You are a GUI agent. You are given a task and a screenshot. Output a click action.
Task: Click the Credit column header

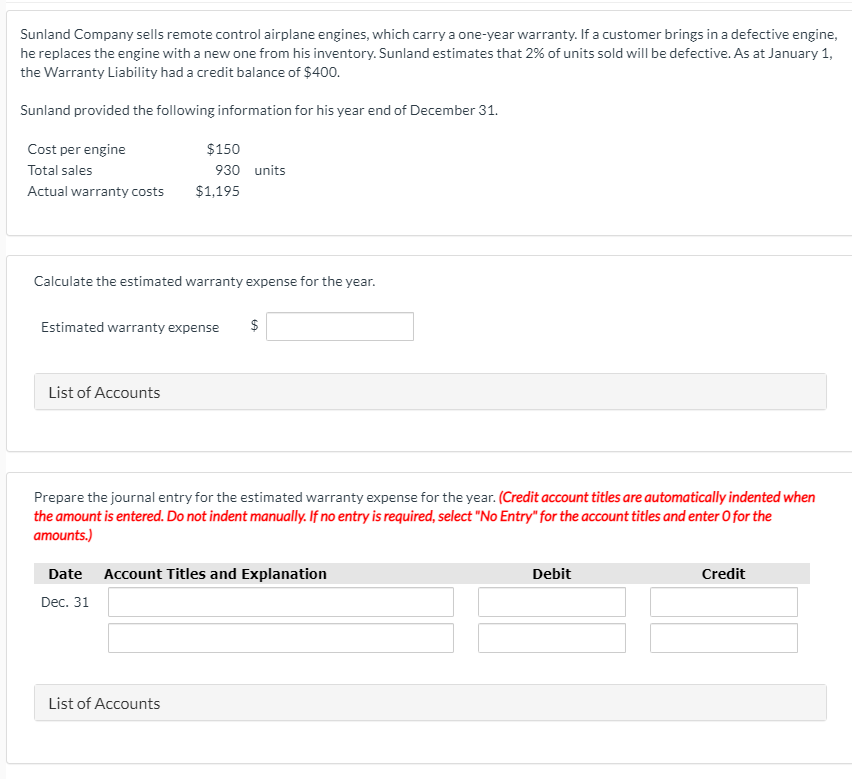(723, 574)
